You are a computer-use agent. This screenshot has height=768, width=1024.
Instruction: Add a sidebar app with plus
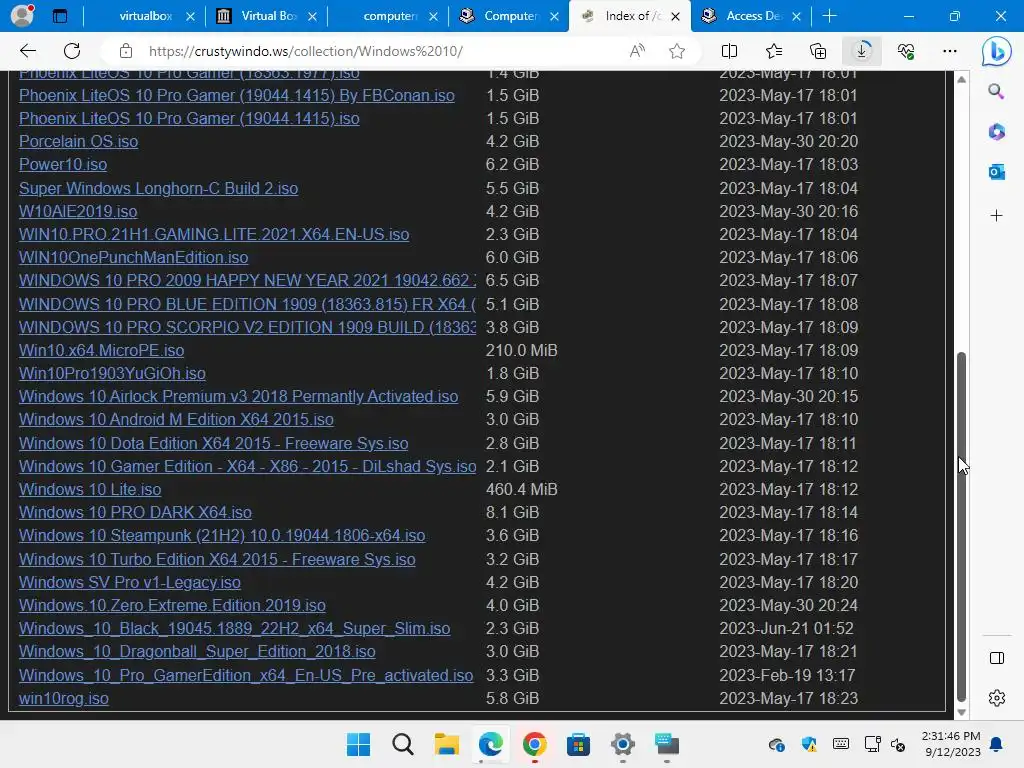997,216
